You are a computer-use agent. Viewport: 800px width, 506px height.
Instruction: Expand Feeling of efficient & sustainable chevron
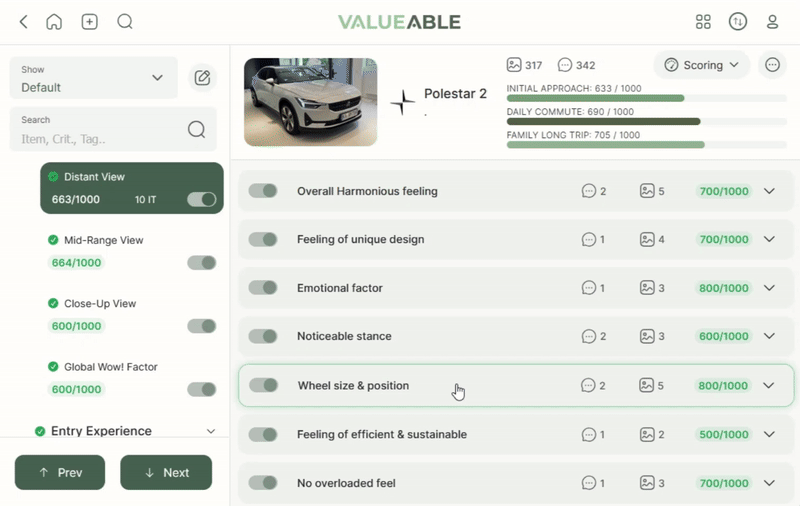pos(769,434)
